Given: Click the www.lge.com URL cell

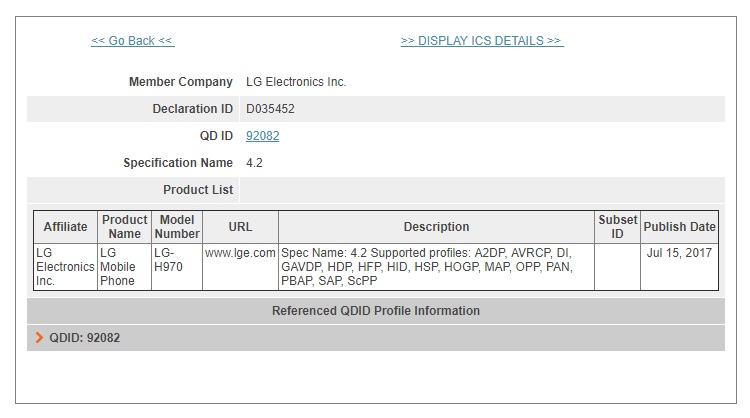Looking at the screenshot, I should (240, 253).
